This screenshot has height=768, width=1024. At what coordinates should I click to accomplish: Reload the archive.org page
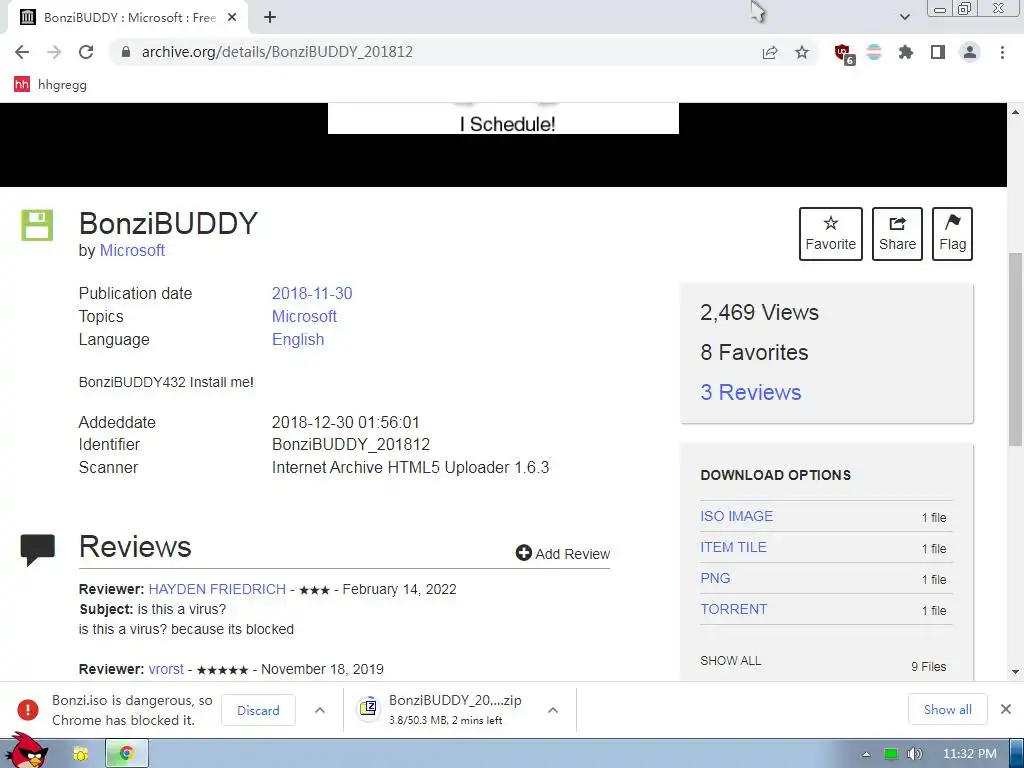[x=86, y=52]
